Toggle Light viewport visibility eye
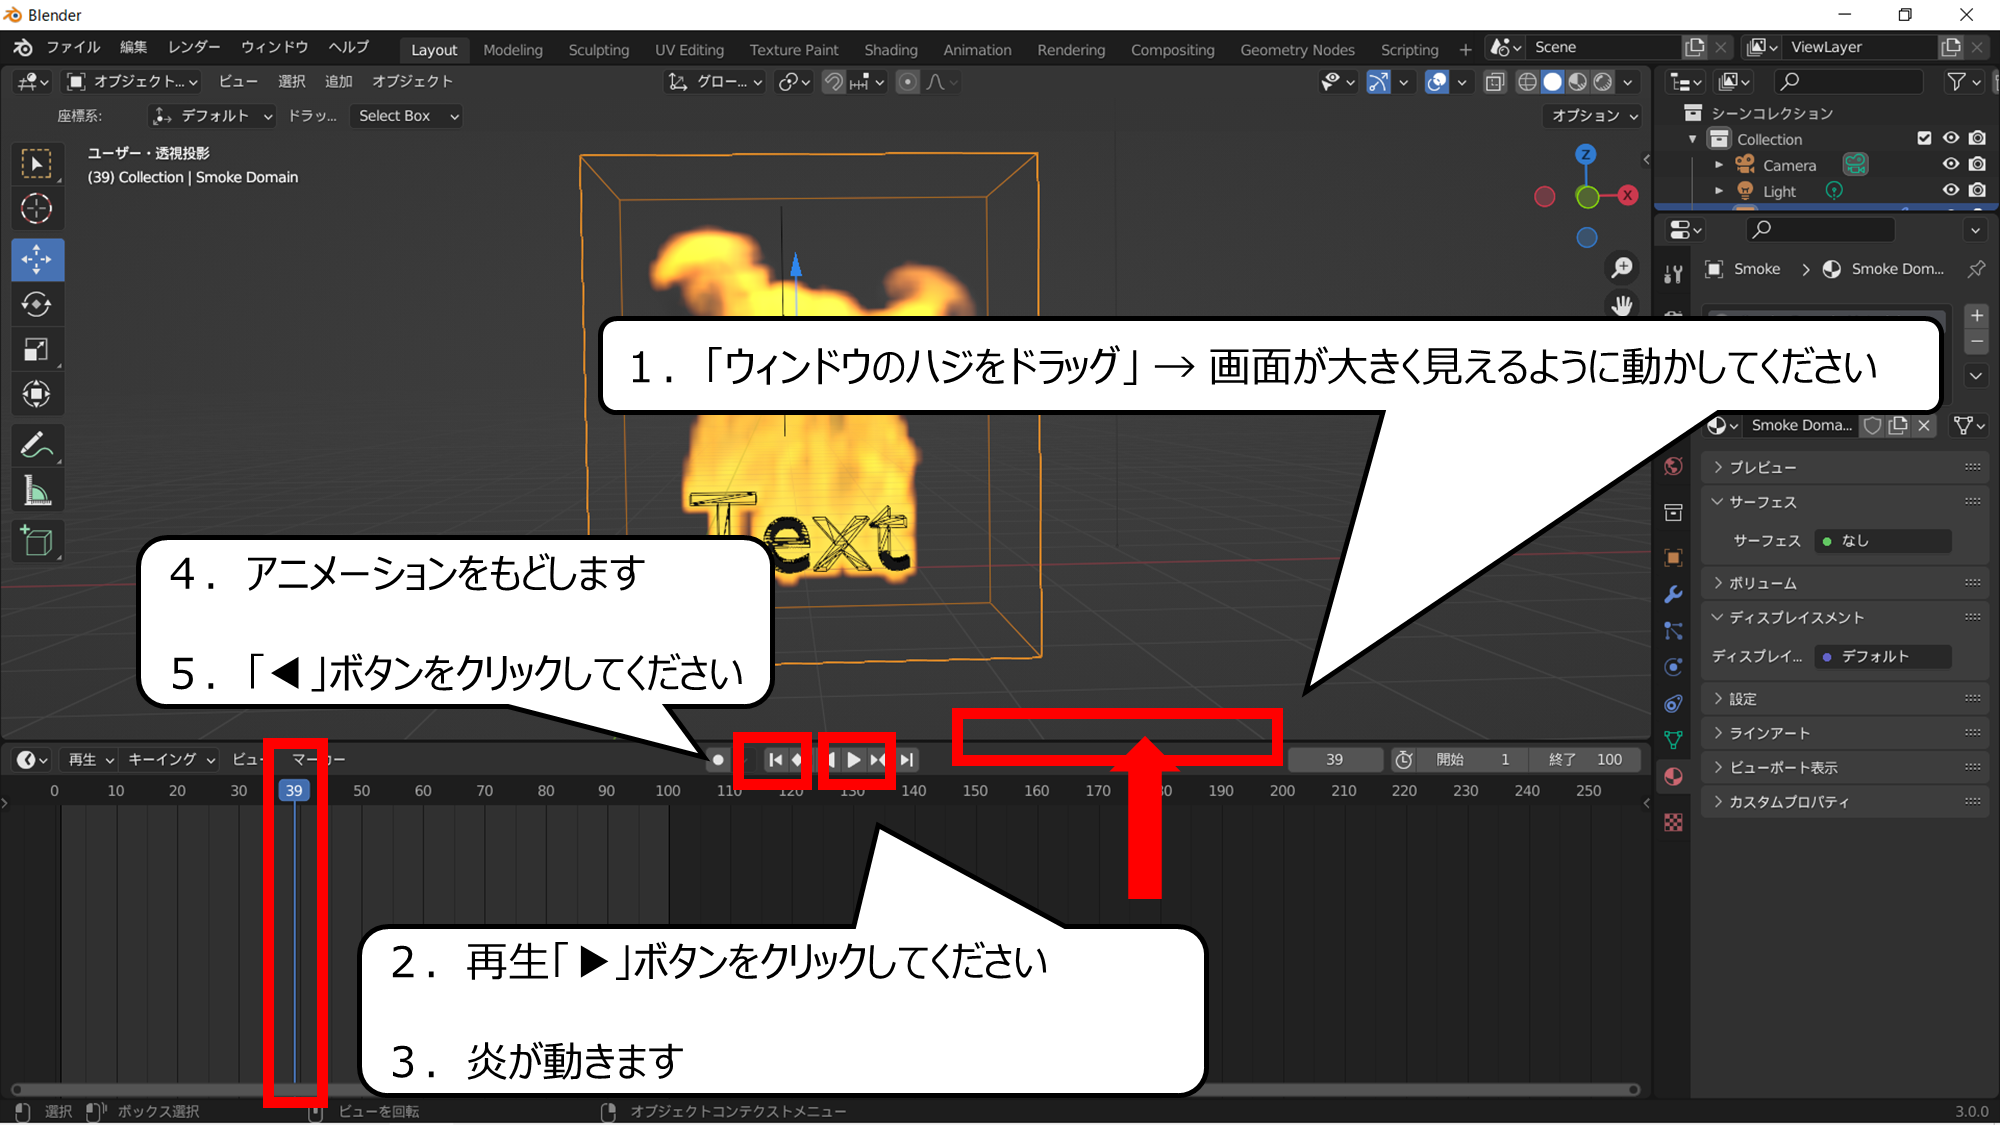 pyautogui.click(x=1951, y=190)
